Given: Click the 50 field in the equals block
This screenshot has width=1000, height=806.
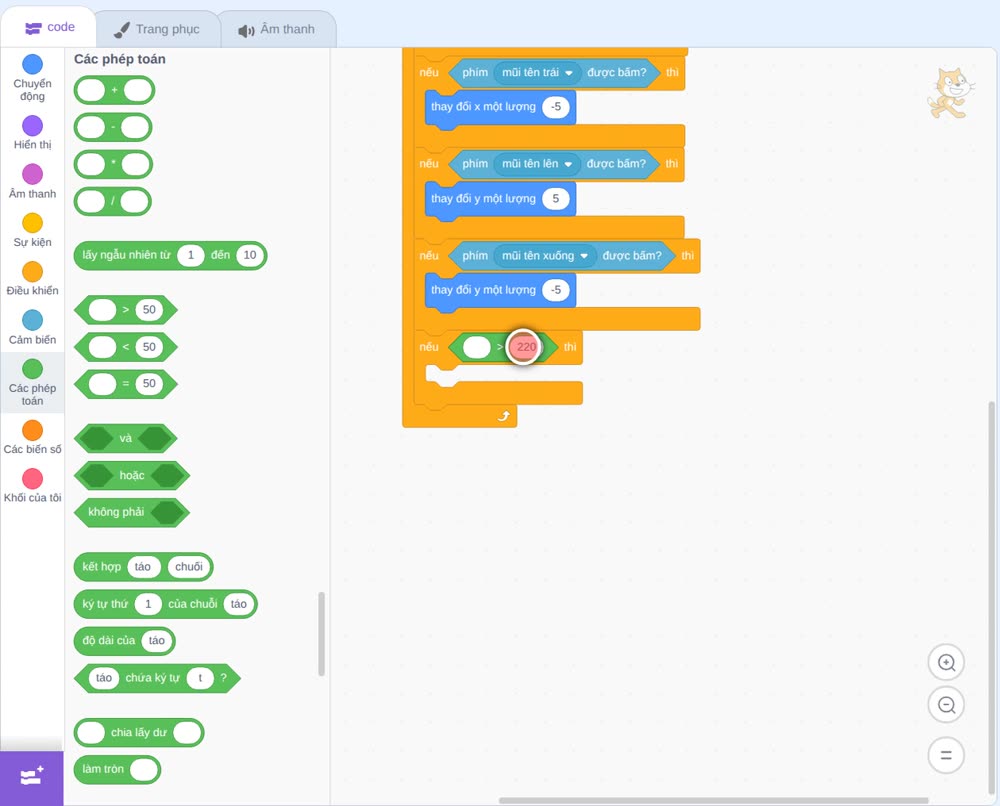Looking at the screenshot, I should pos(149,384).
